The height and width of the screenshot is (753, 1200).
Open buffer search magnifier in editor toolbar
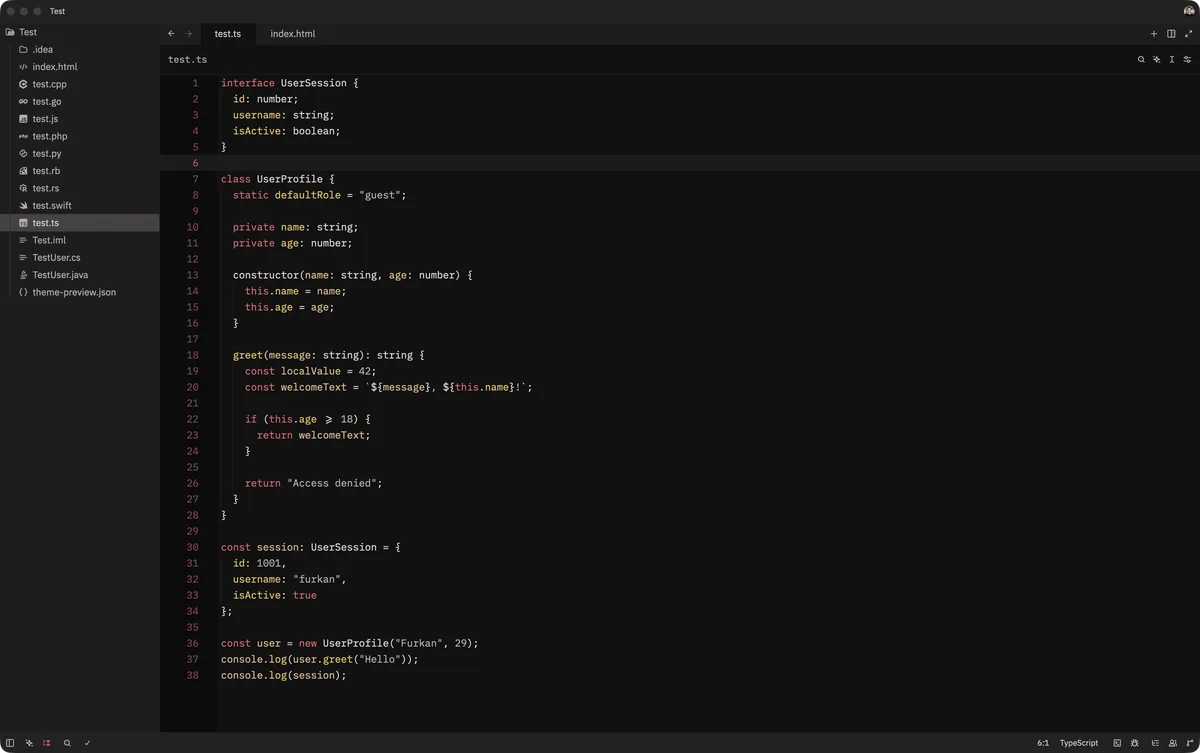tap(1141, 59)
